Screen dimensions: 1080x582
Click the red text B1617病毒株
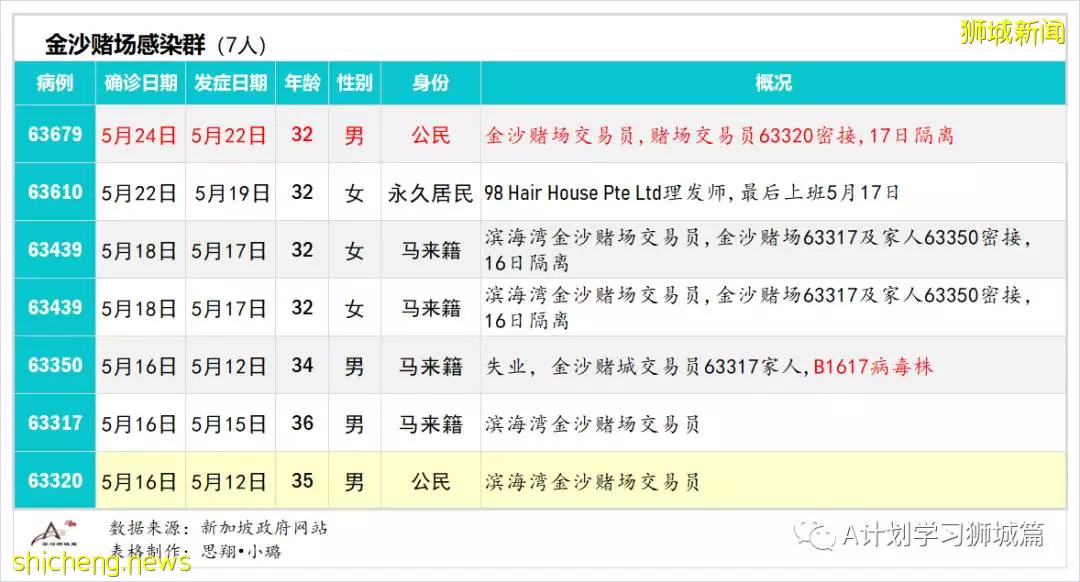pos(873,366)
